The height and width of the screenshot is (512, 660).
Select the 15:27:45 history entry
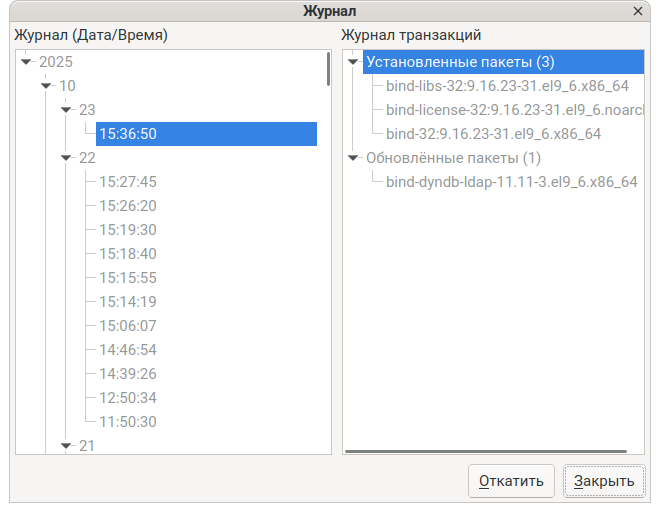(128, 182)
